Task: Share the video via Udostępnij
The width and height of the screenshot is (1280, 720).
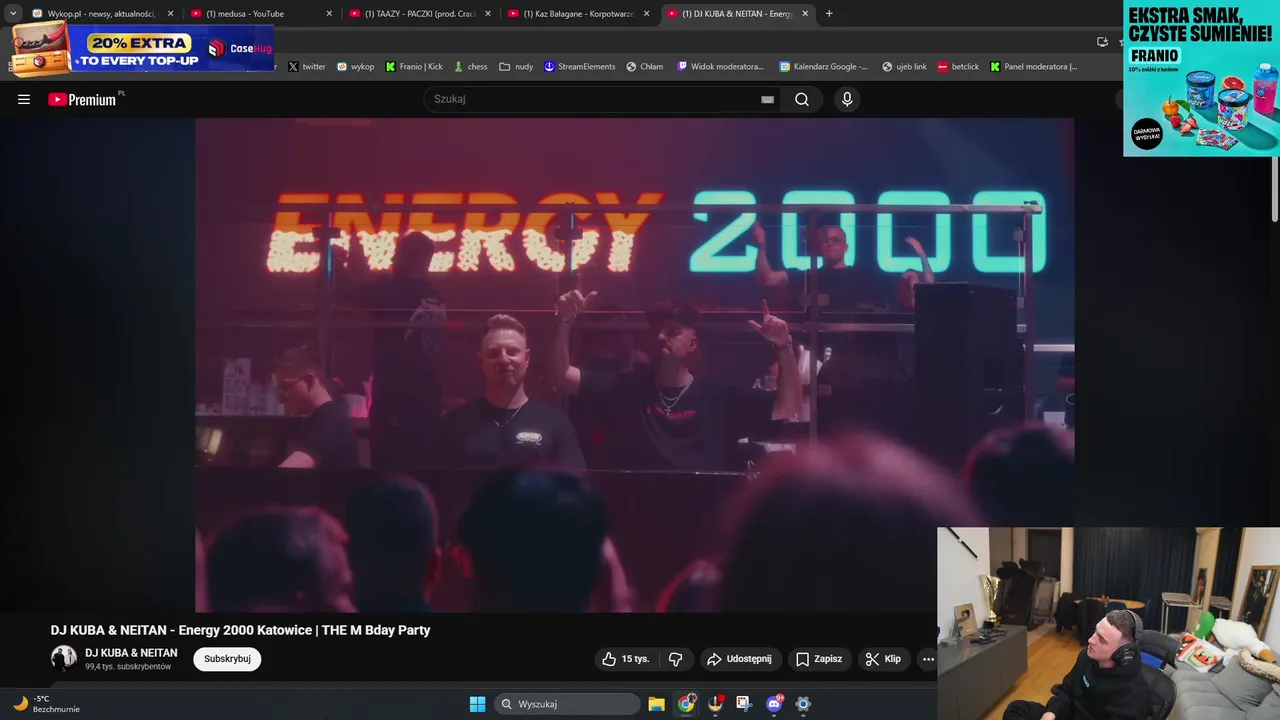Action: 739,659
